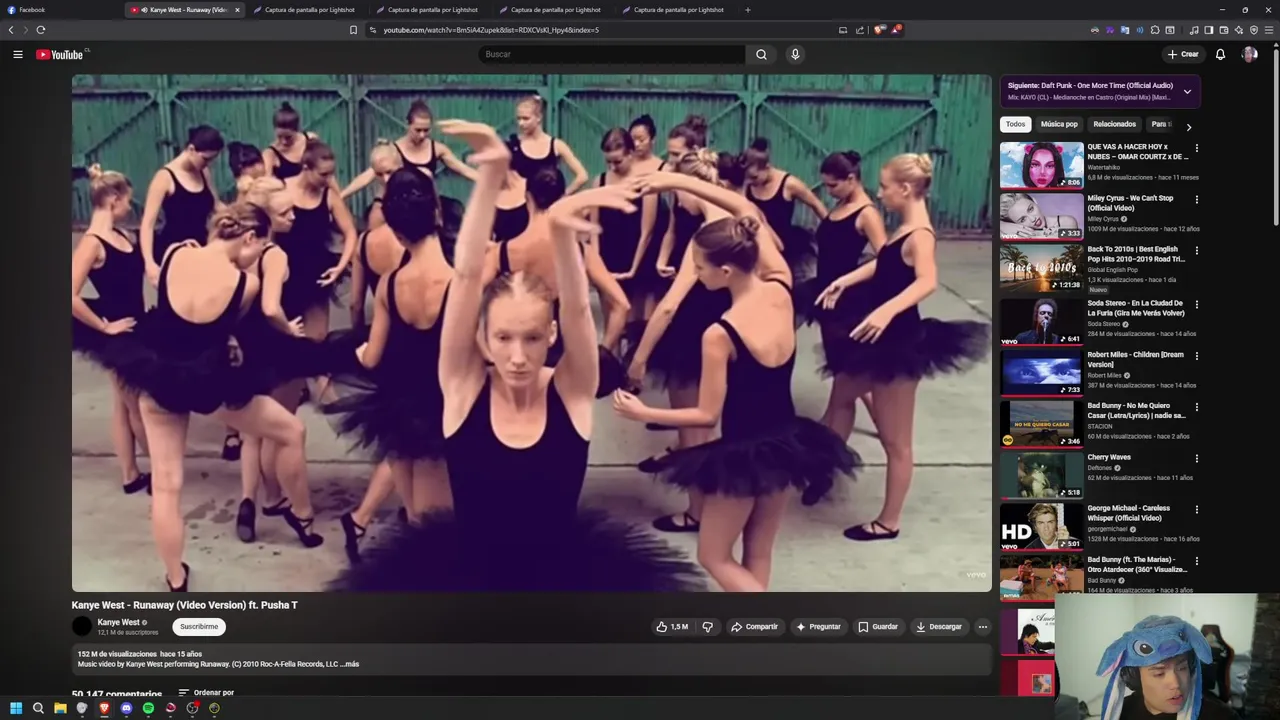Focus the Buscar search field

[x=612, y=54]
